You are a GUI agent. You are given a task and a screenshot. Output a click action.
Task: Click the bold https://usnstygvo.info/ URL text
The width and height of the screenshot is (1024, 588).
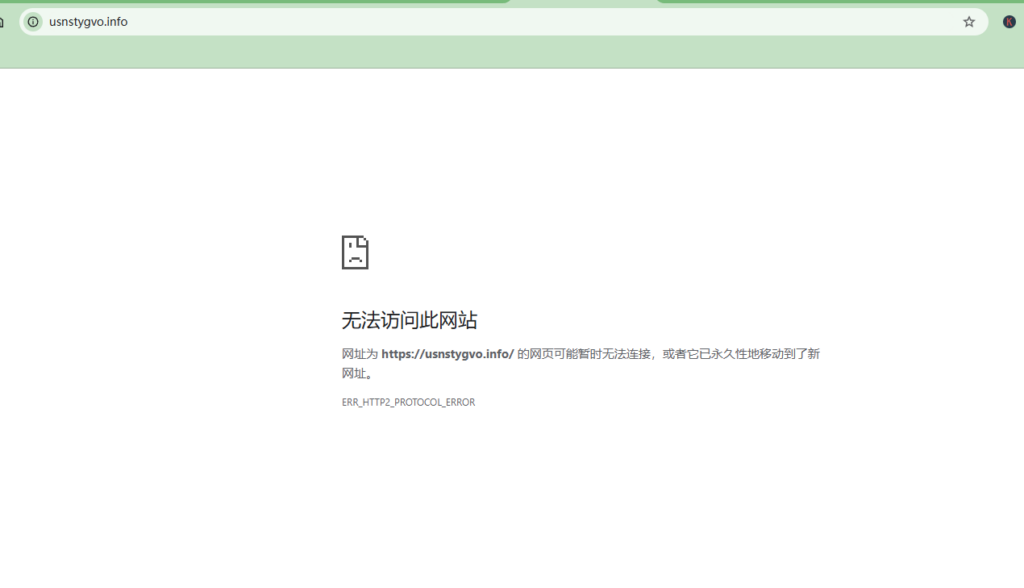[447, 354]
